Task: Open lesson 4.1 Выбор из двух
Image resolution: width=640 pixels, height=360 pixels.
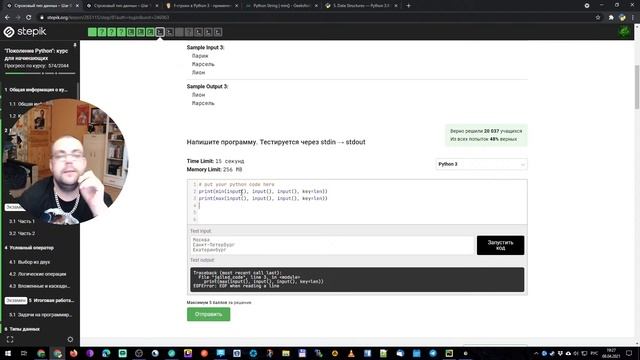Action: [29, 262]
